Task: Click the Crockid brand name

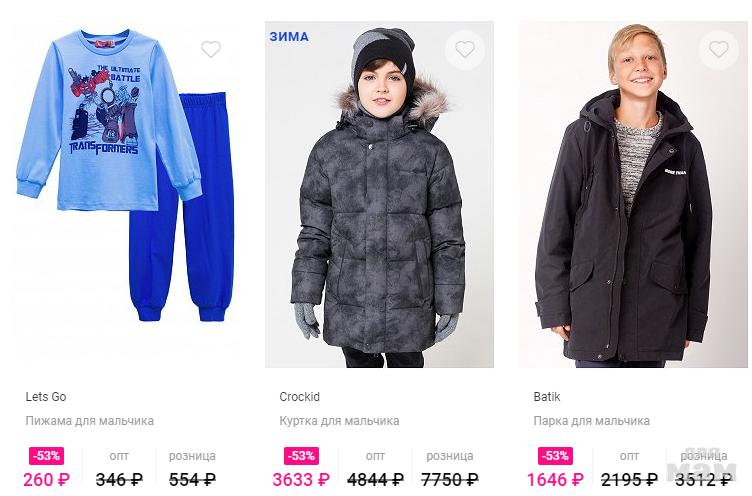Action: click(299, 397)
